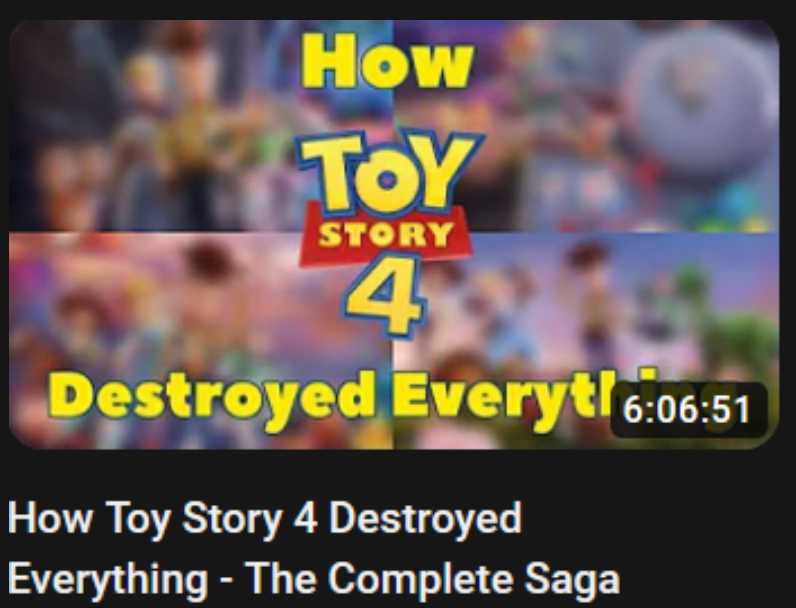
Task: Click the word 'How' in the title text
Action: point(51,518)
